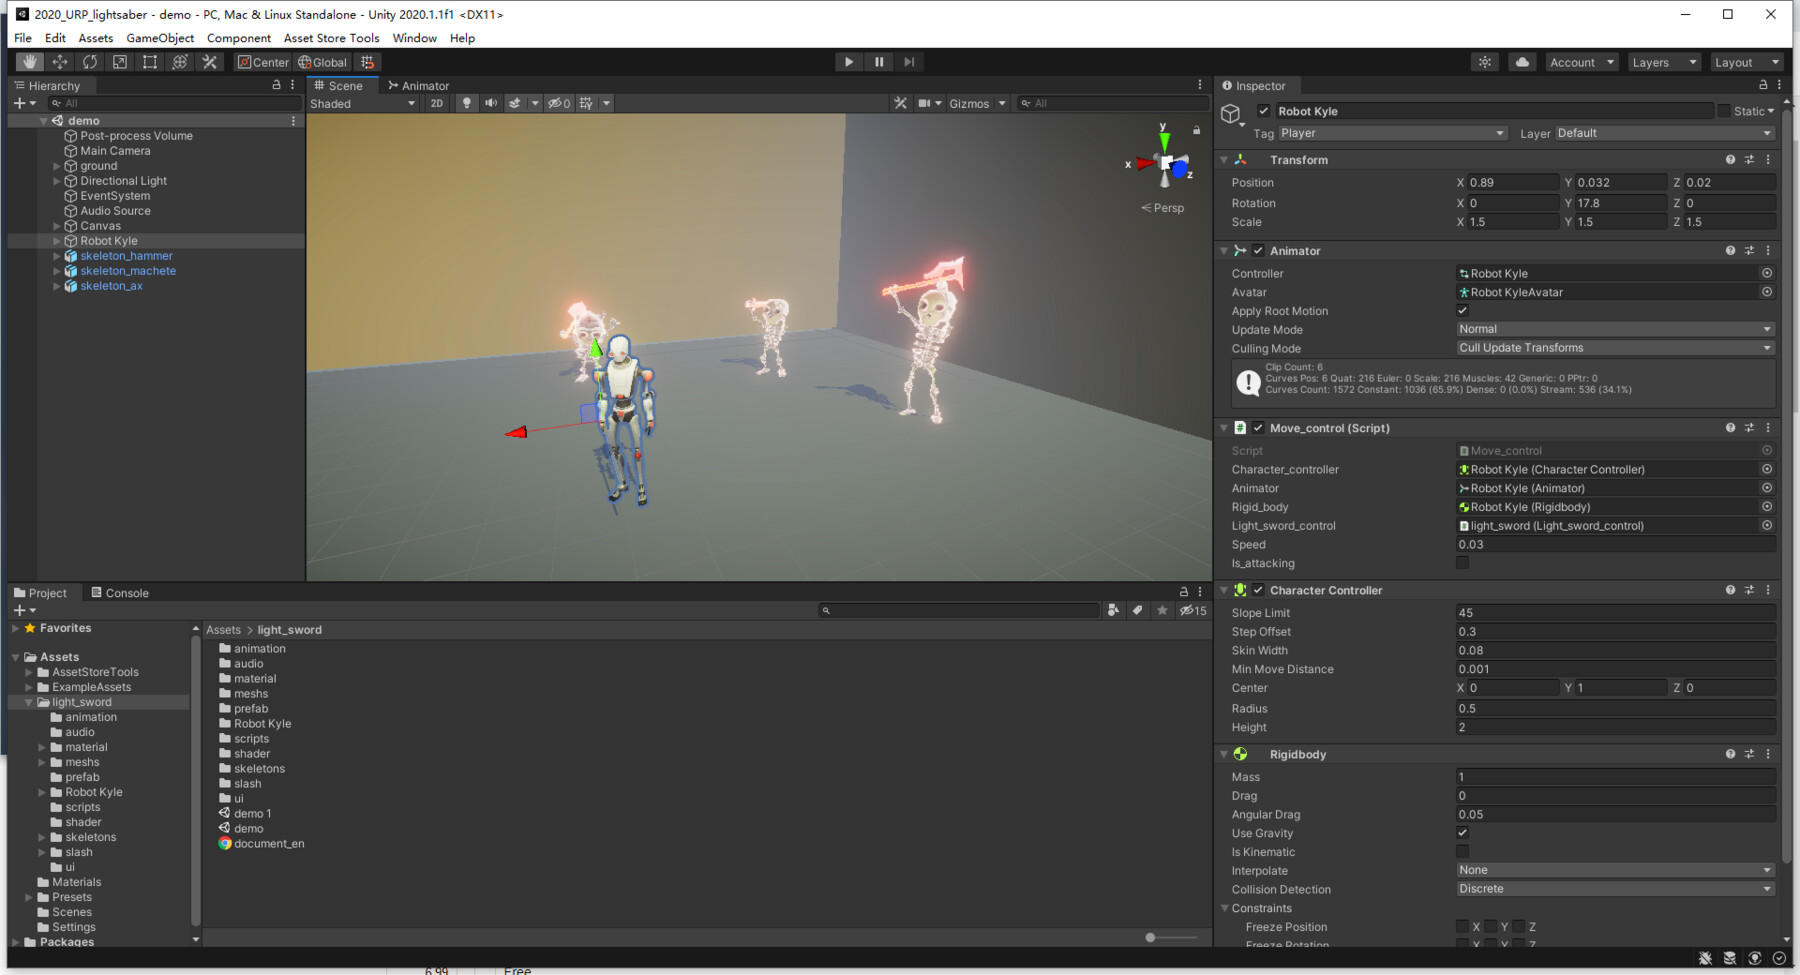Disable Use Gravity on the Rigidbody
Viewport: 1800px width, 975px height.
coord(1462,833)
